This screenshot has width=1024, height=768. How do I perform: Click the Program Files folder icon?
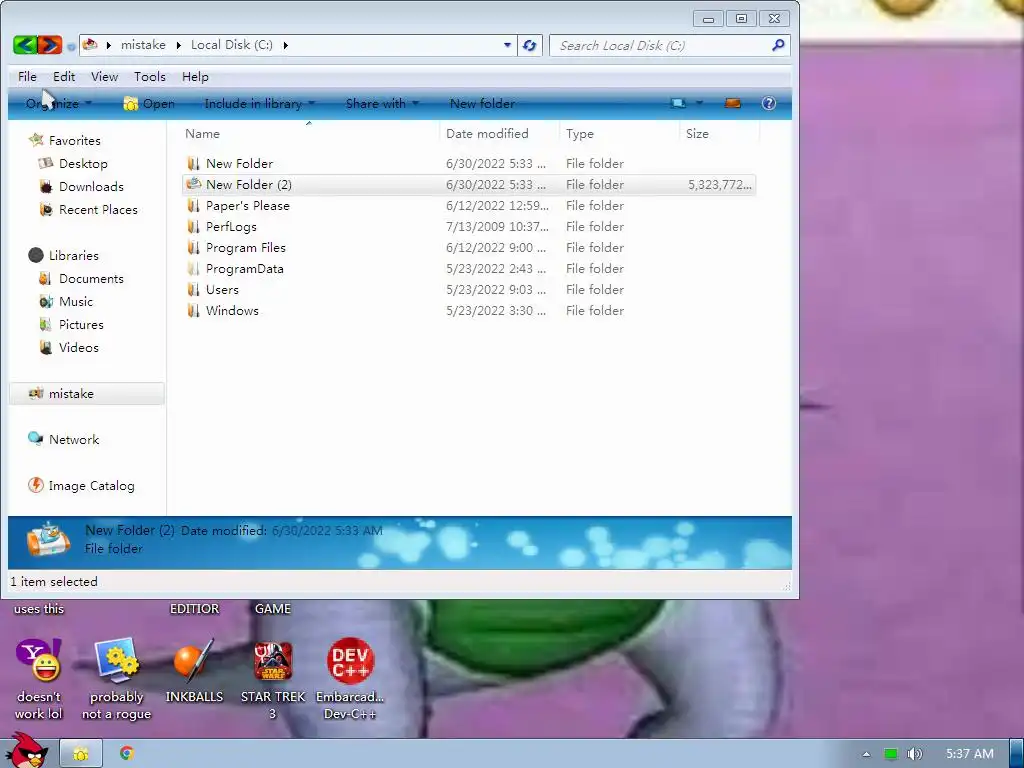point(193,248)
